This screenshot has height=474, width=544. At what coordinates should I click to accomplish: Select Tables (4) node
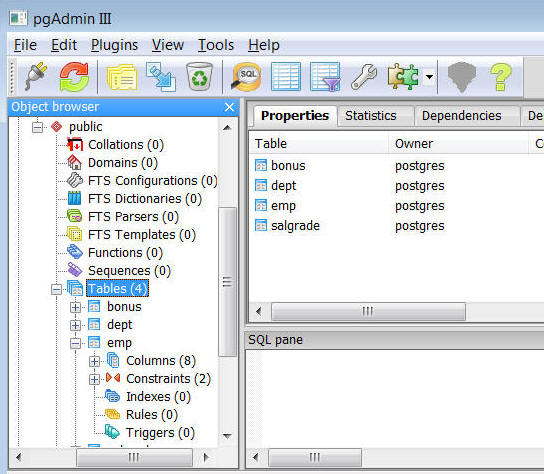[x=117, y=289]
